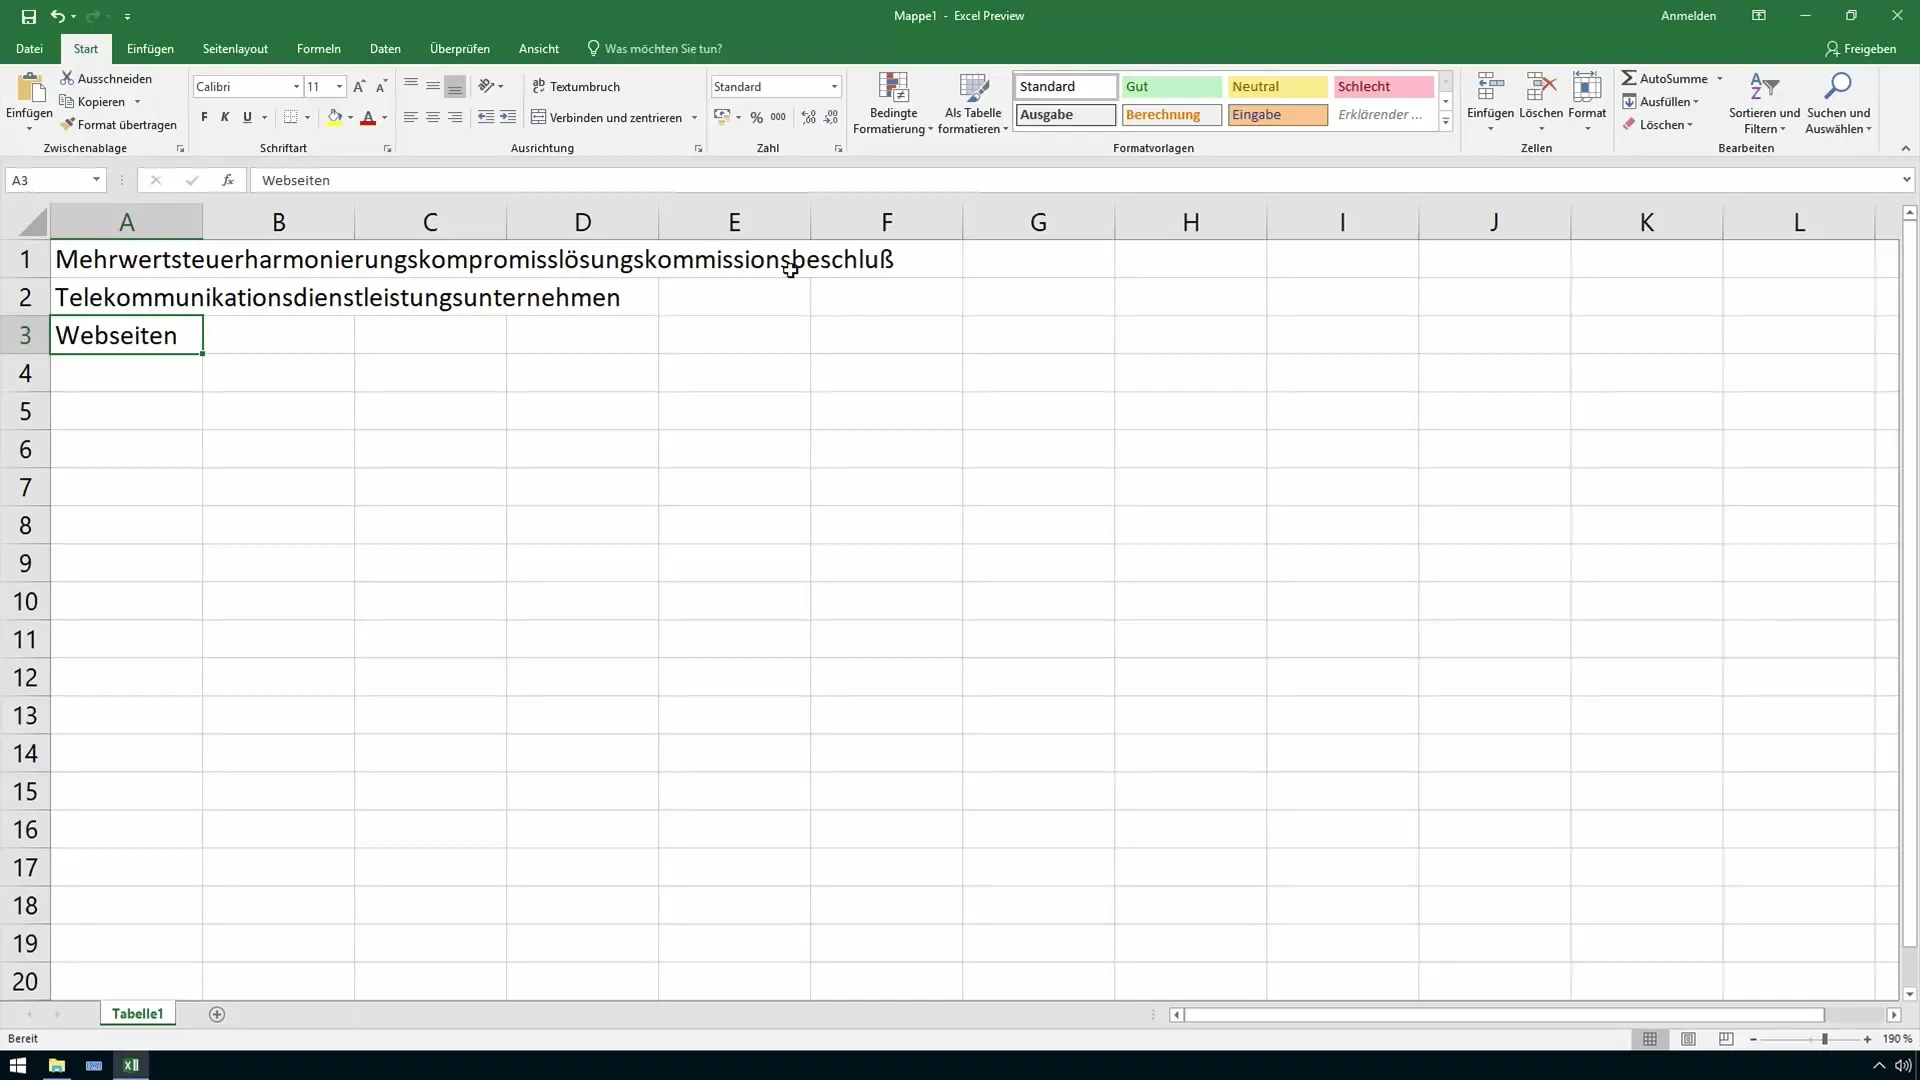The width and height of the screenshot is (1920, 1080).
Task: Toggle italic formatting with the K button
Action: click(225, 118)
